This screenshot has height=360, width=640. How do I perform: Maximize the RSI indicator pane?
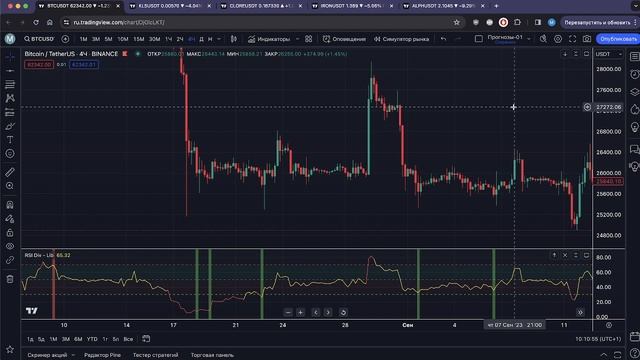587,255
